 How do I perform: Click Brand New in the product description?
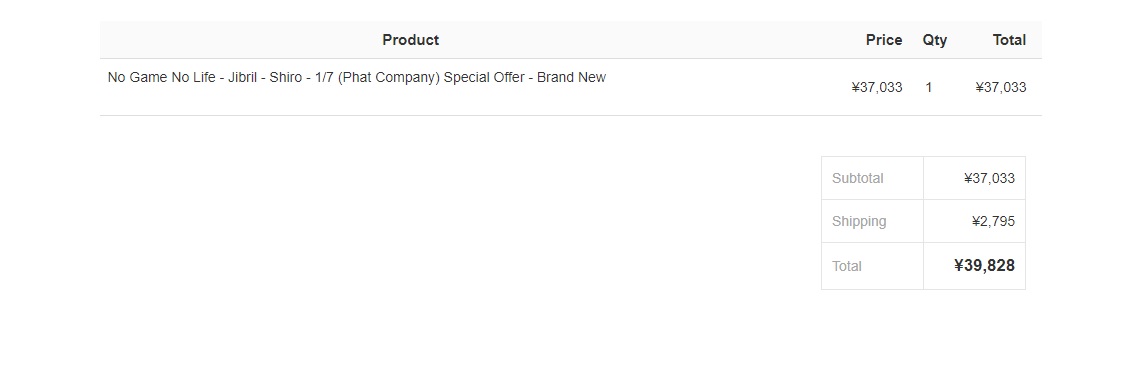tap(572, 77)
